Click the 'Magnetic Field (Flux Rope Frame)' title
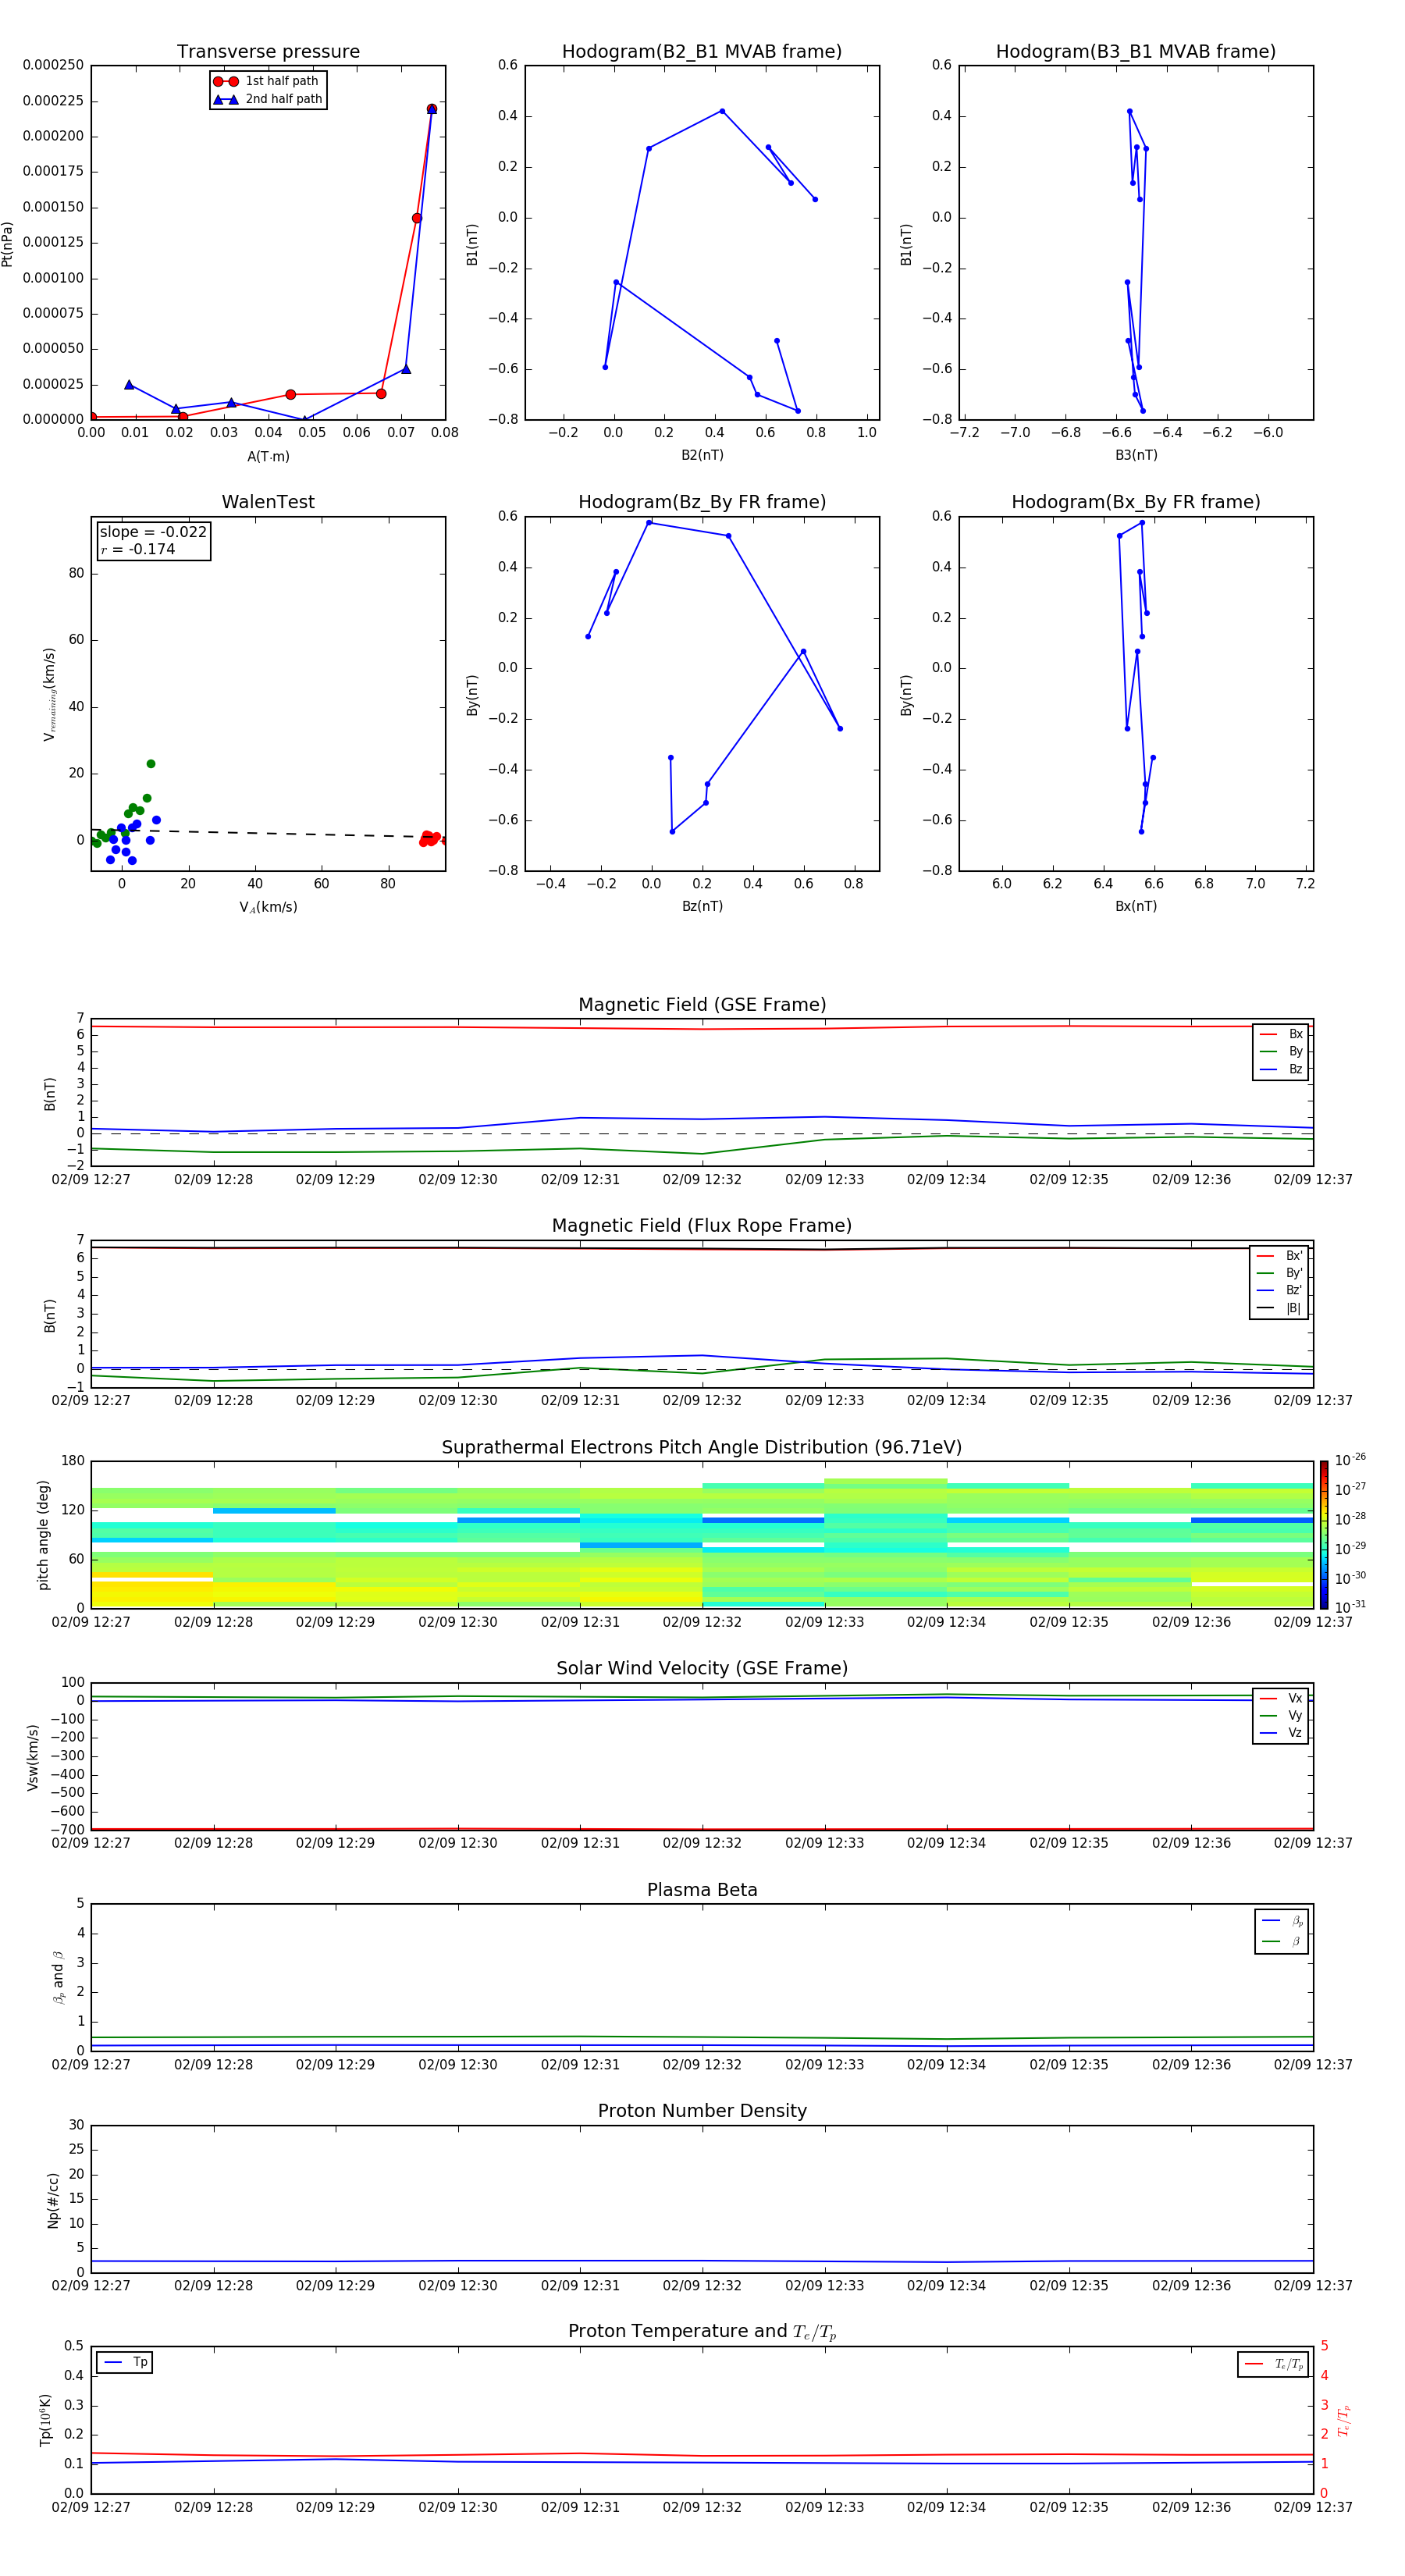The height and width of the screenshot is (2576, 1405). click(702, 1226)
